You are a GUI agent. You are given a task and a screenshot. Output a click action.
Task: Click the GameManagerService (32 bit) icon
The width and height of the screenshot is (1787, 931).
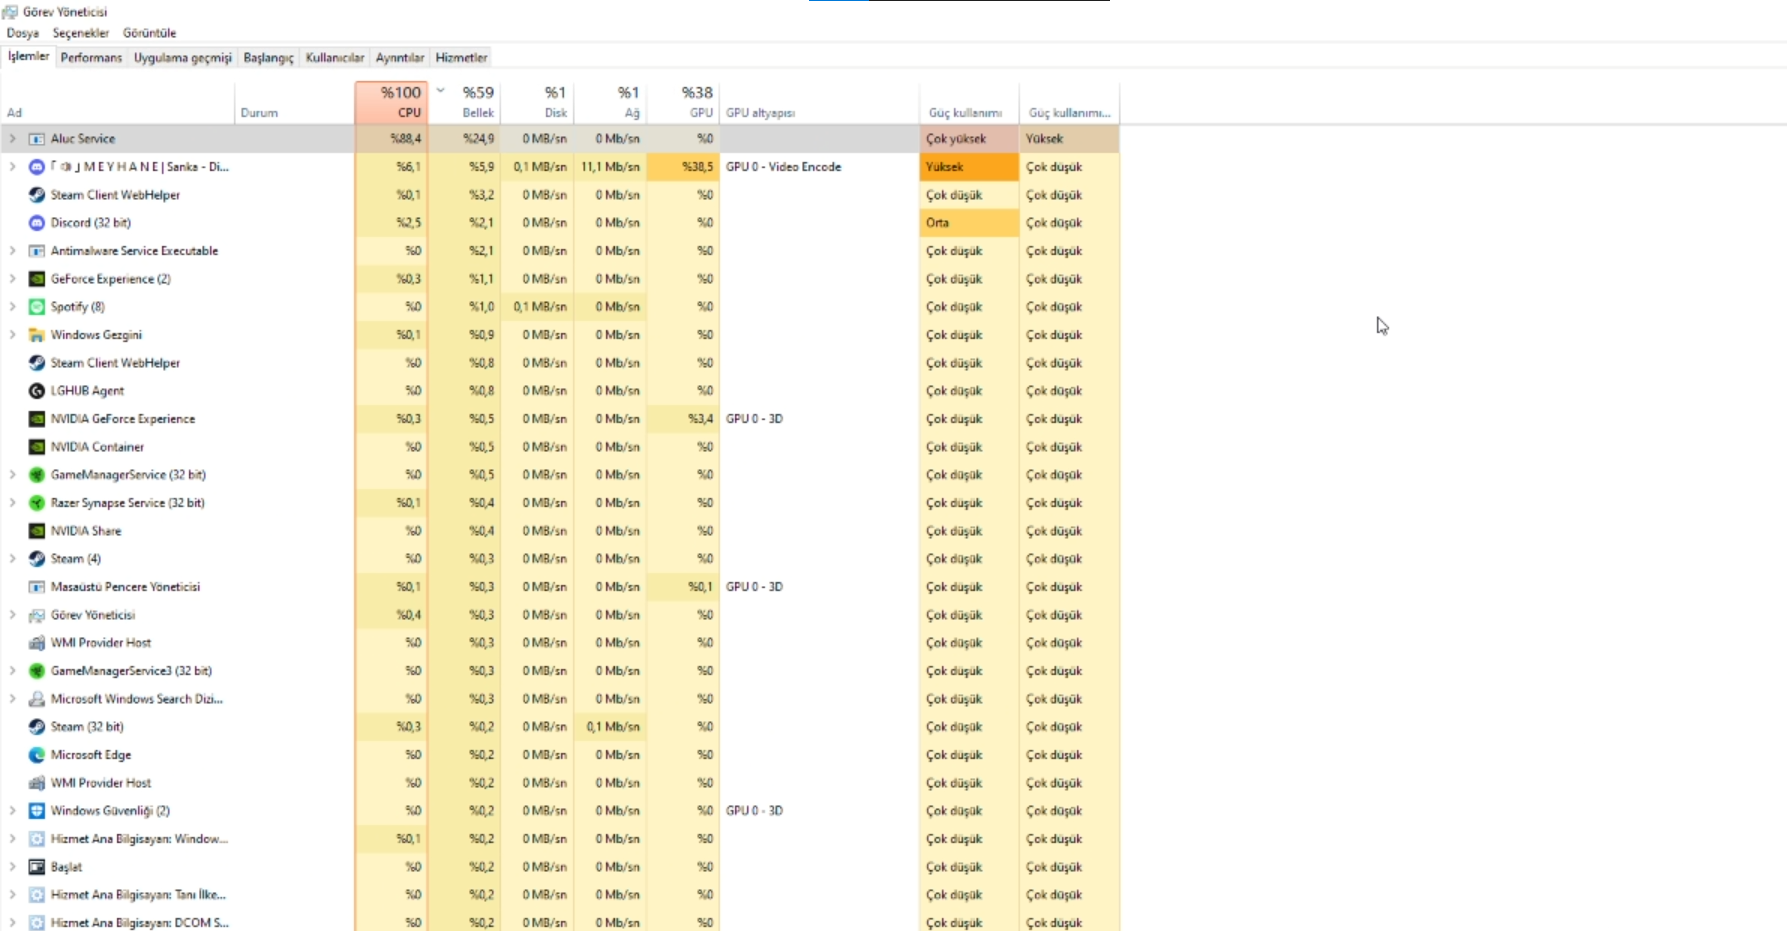point(37,475)
